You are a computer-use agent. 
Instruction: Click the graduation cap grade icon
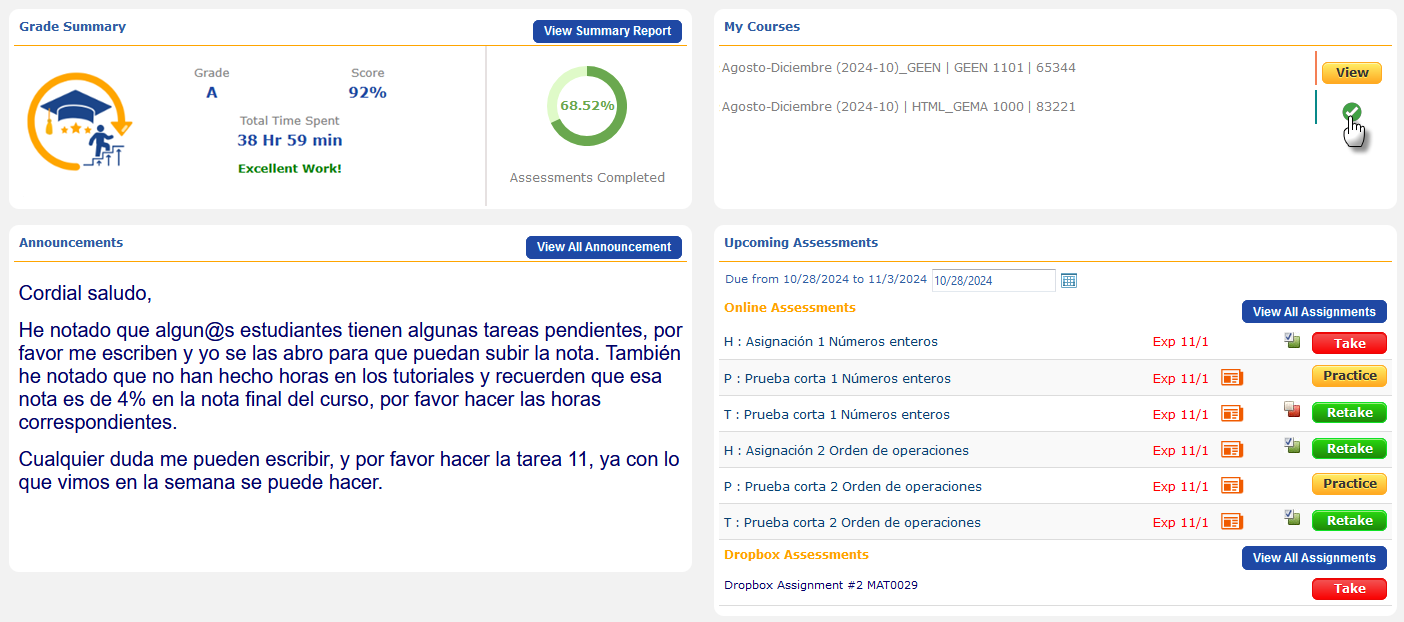(79, 120)
